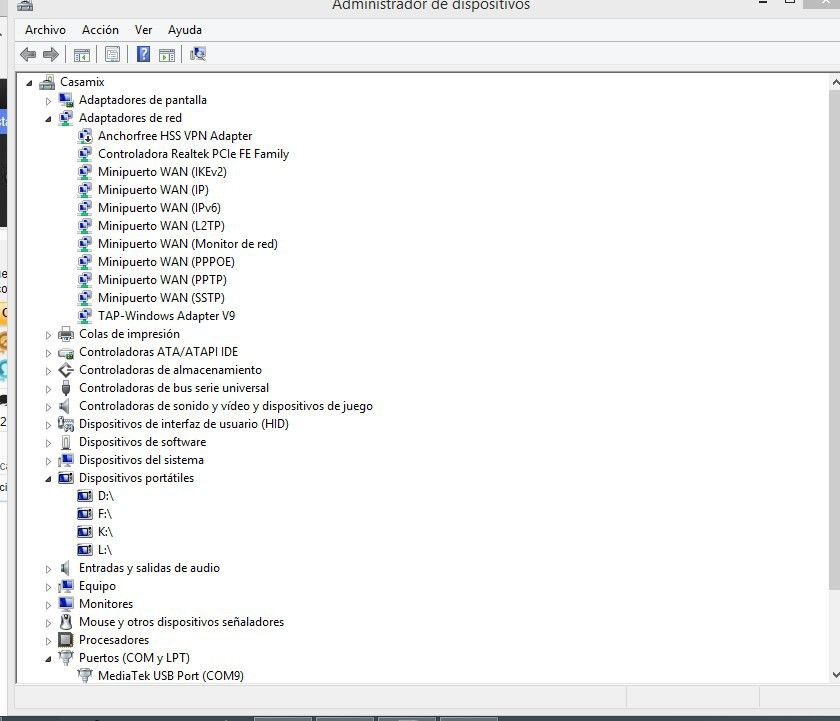The width and height of the screenshot is (840, 721).
Task: Click the HID interfaz de usuario icon
Action: (x=65, y=424)
